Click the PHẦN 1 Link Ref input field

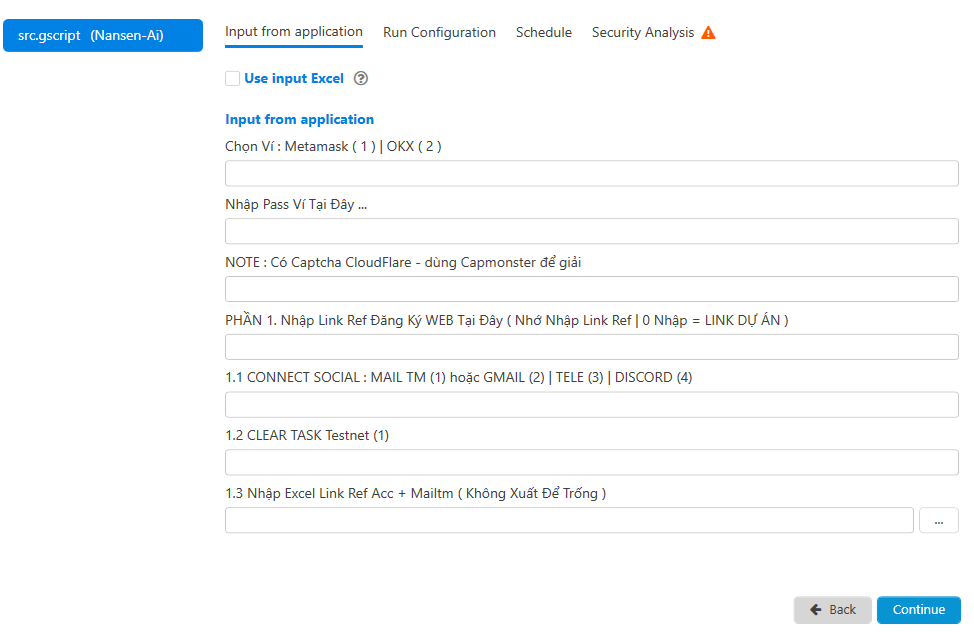(591, 347)
